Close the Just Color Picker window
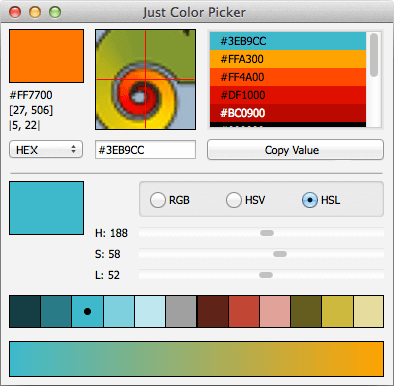The width and height of the screenshot is (394, 386). tap(15, 12)
